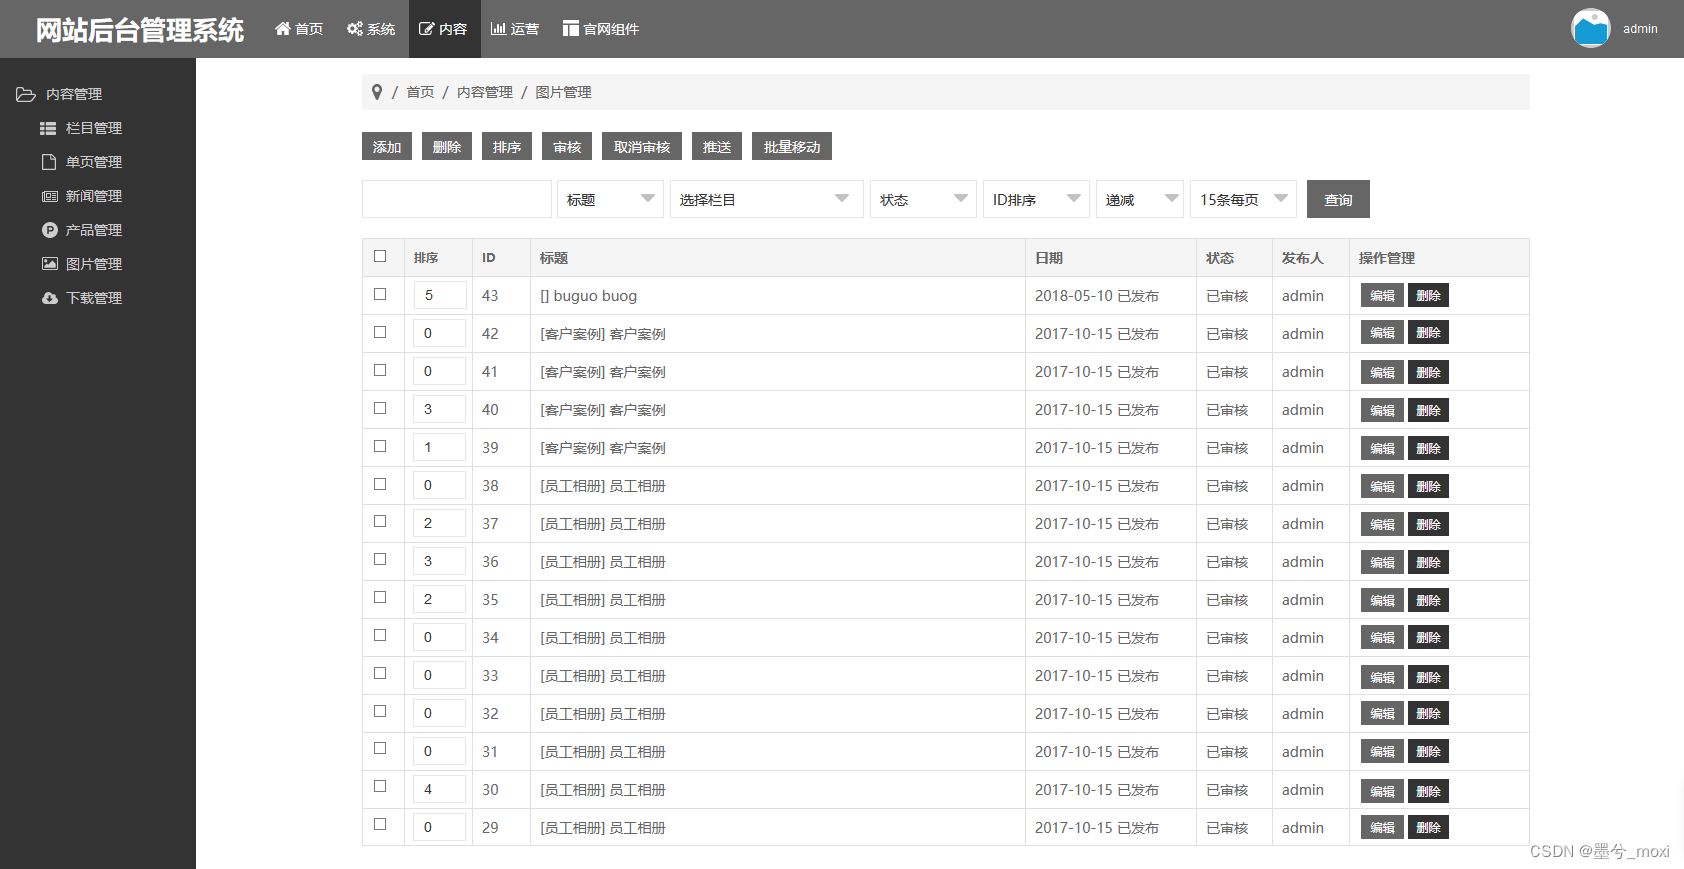Click the 排序 button
This screenshot has width=1684, height=869.
coord(507,146)
